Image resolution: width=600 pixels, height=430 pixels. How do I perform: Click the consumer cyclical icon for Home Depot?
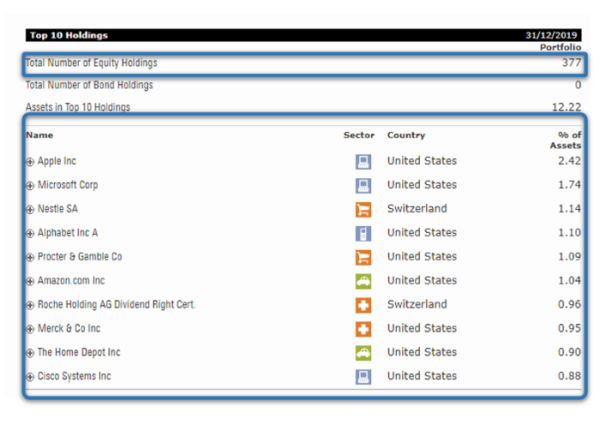pos(363,353)
